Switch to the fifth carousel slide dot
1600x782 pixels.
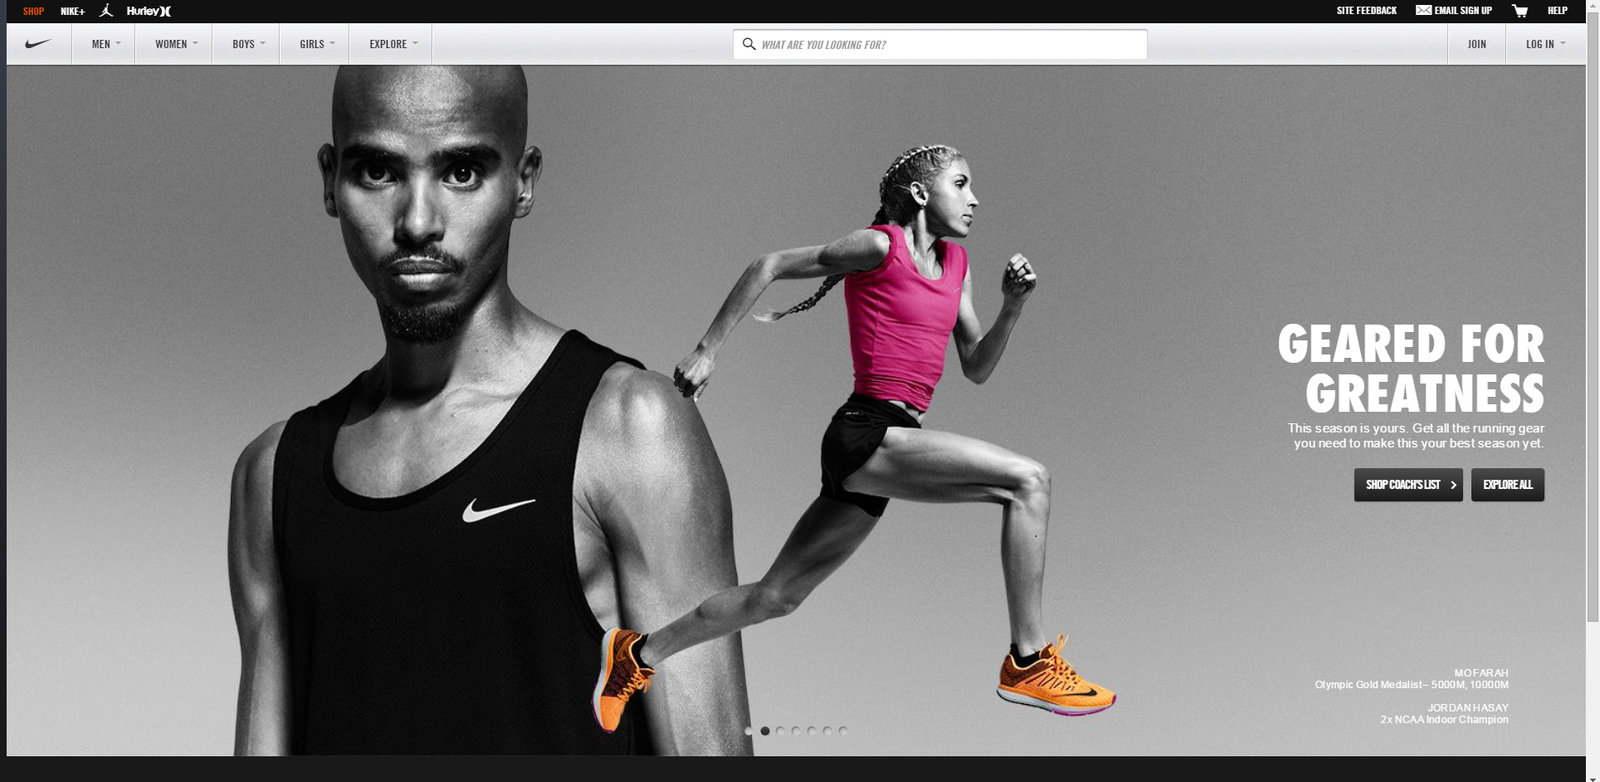[x=811, y=731]
